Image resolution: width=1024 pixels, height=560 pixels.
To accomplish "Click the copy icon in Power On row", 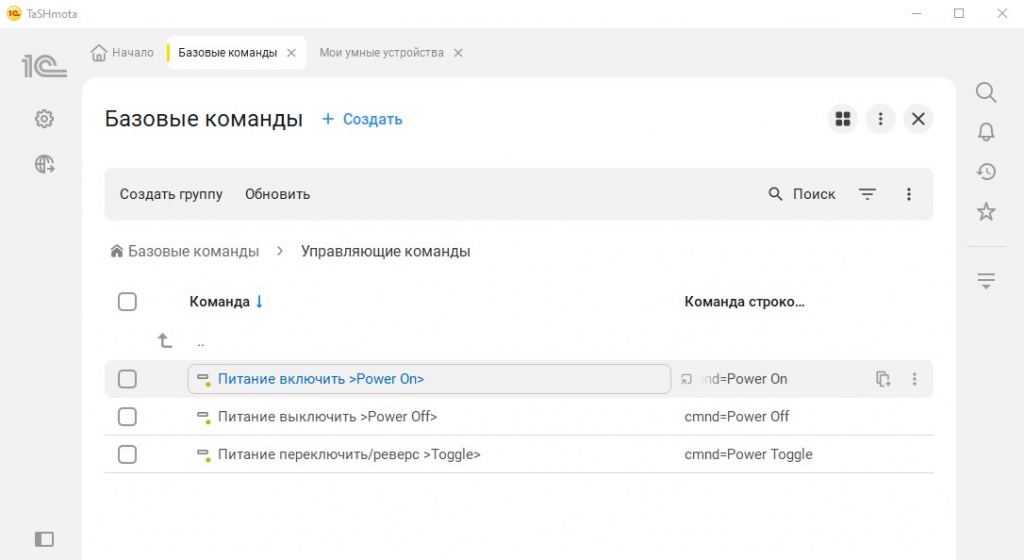I will click(x=882, y=379).
